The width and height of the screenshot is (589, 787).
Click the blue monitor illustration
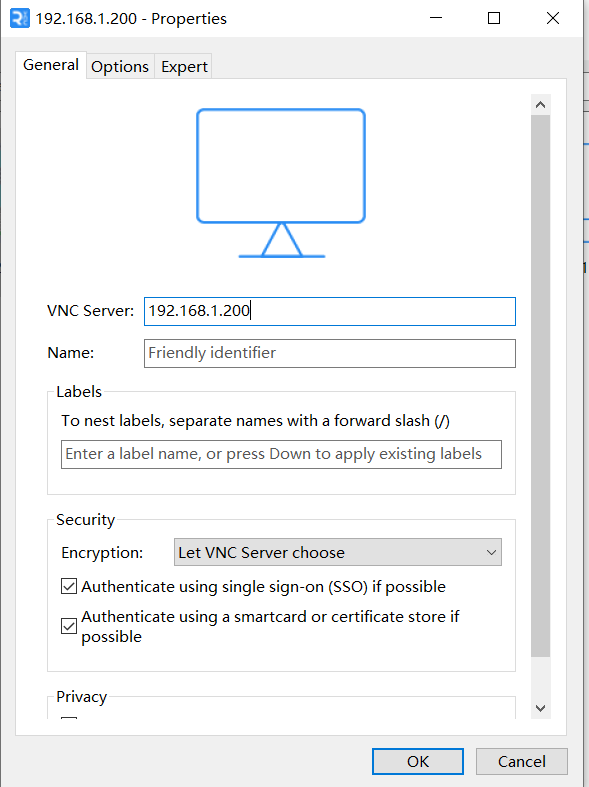pyautogui.click(x=281, y=183)
